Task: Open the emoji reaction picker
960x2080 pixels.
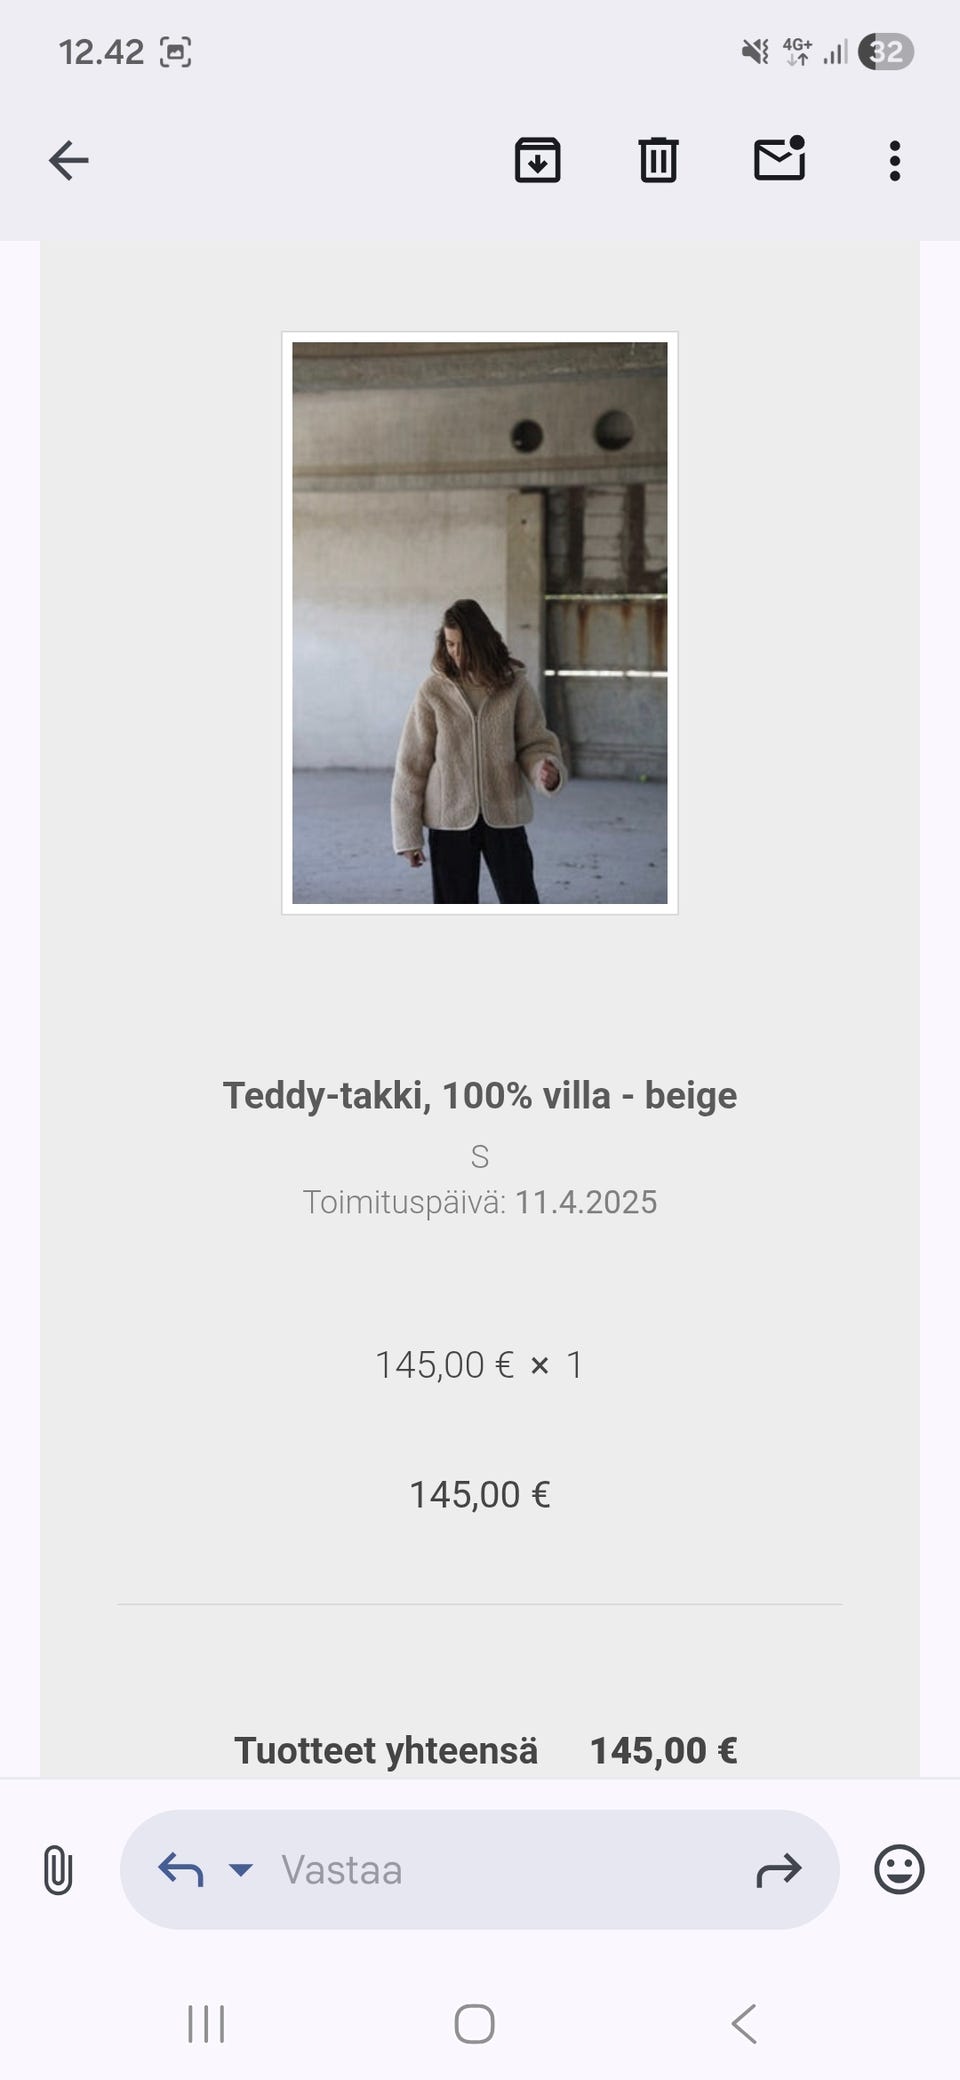Action: pyautogui.click(x=899, y=1869)
